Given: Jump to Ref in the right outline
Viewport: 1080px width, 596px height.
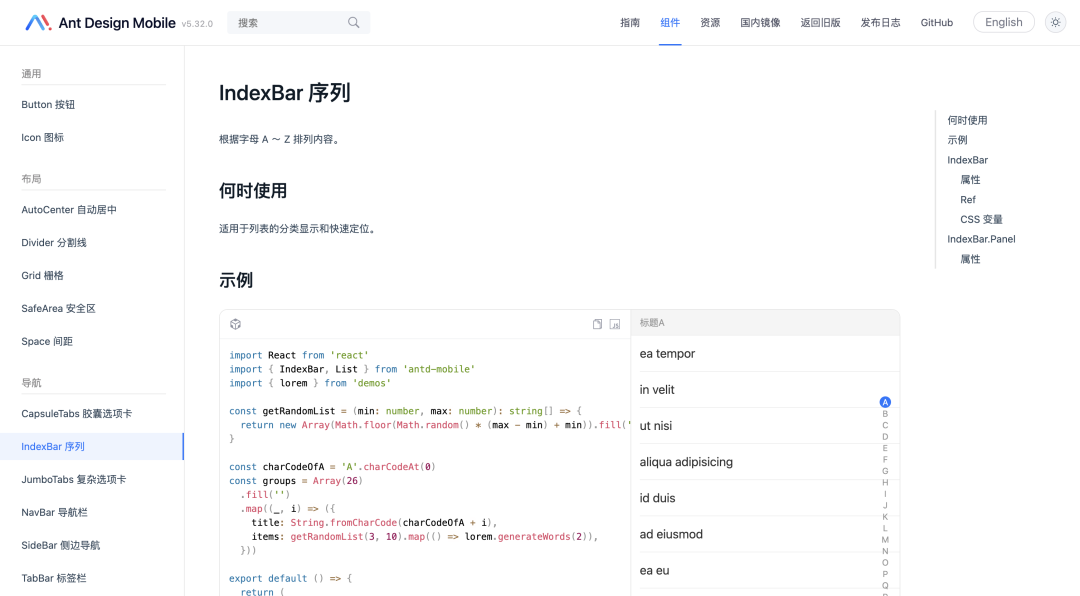Looking at the screenshot, I should [x=968, y=200].
